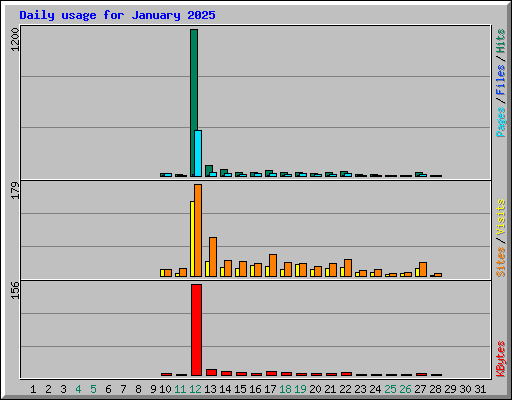512x400 pixels.
Task: Click the orange Sites bar for day 17
Action: click(273, 265)
